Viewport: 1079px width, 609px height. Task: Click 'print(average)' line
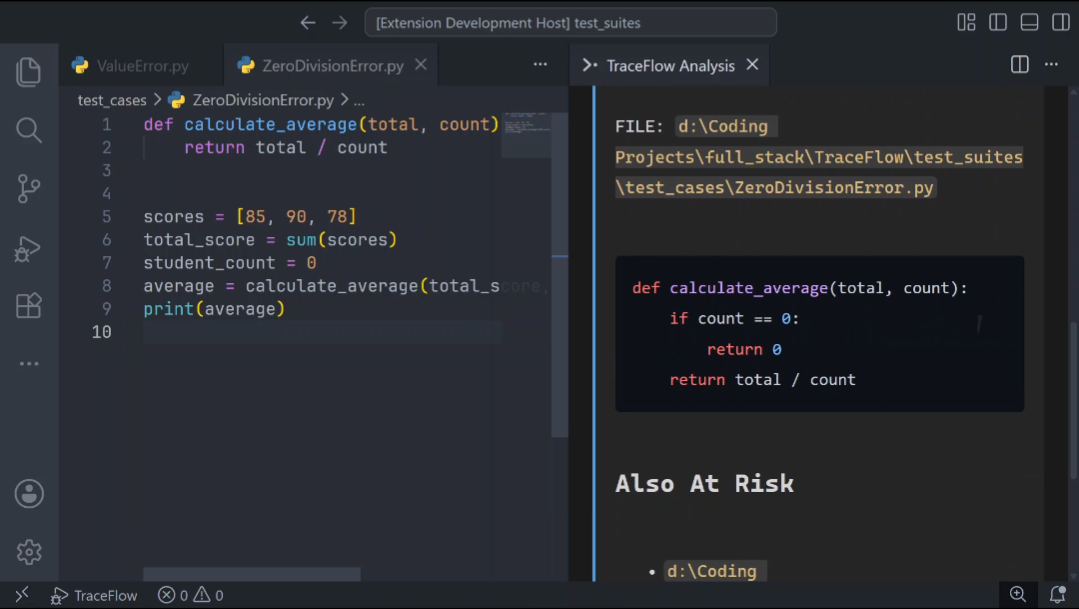coord(214,309)
